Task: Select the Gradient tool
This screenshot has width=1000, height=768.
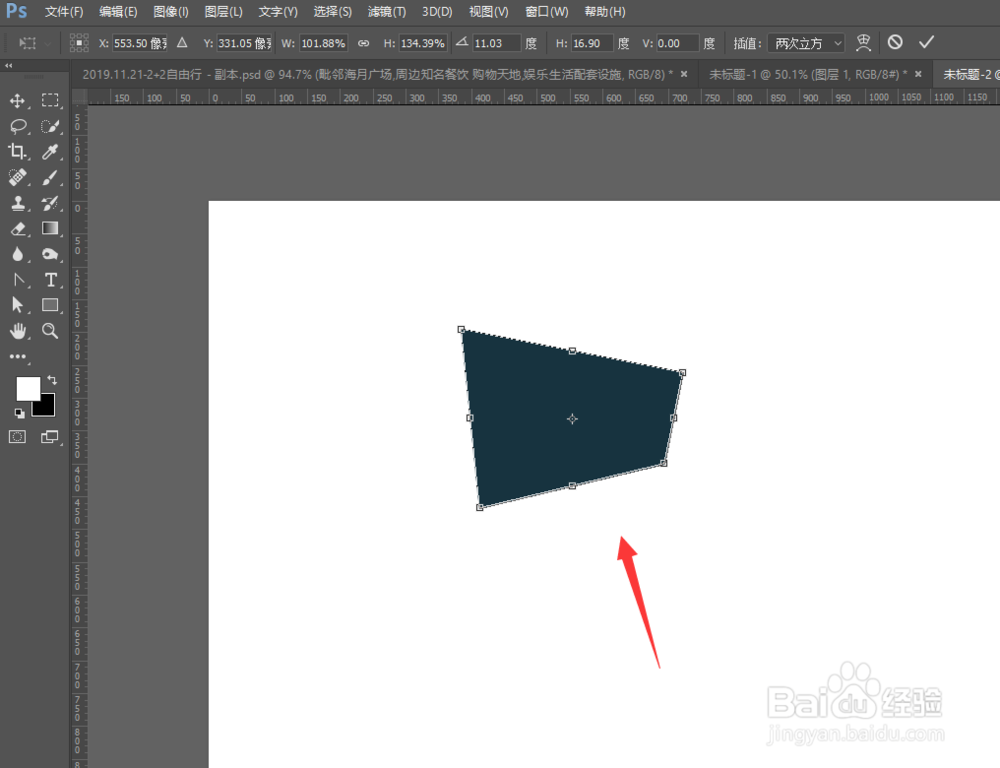Action: click(x=50, y=228)
